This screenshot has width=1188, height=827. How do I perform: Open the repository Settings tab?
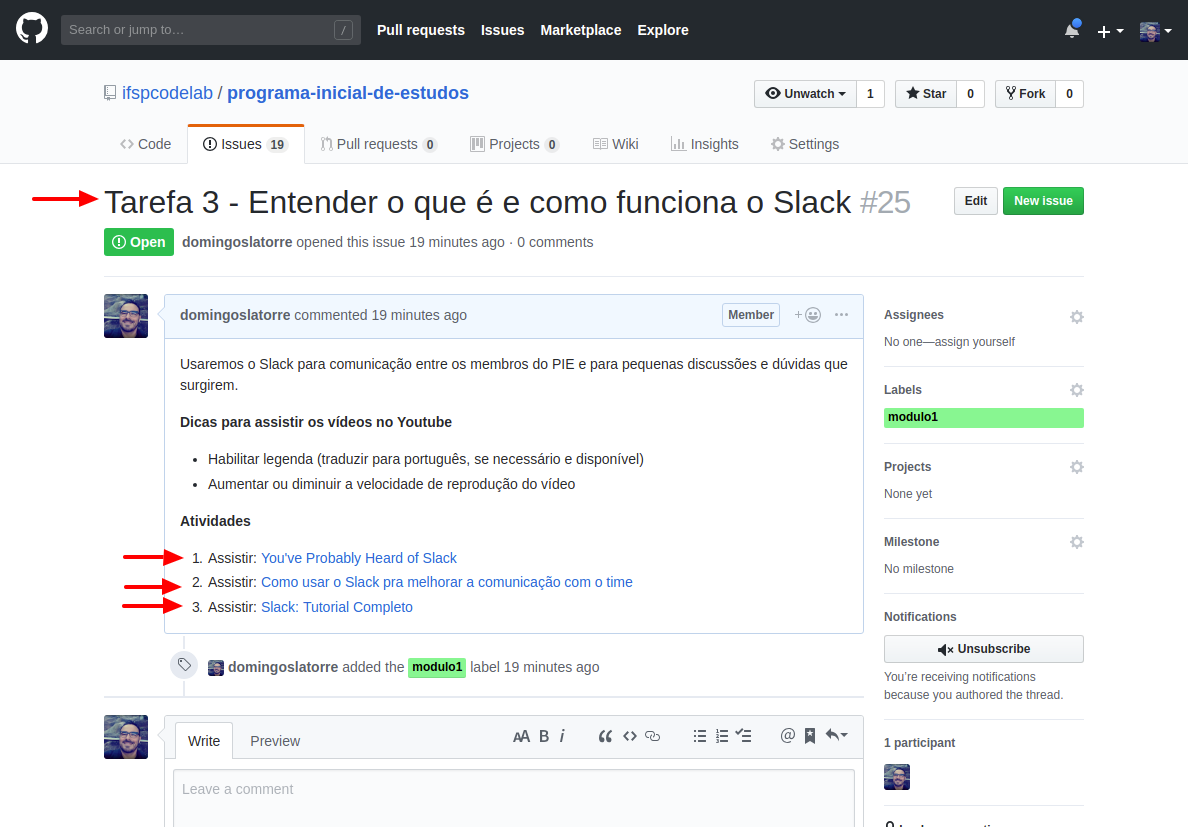(x=805, y=144)
